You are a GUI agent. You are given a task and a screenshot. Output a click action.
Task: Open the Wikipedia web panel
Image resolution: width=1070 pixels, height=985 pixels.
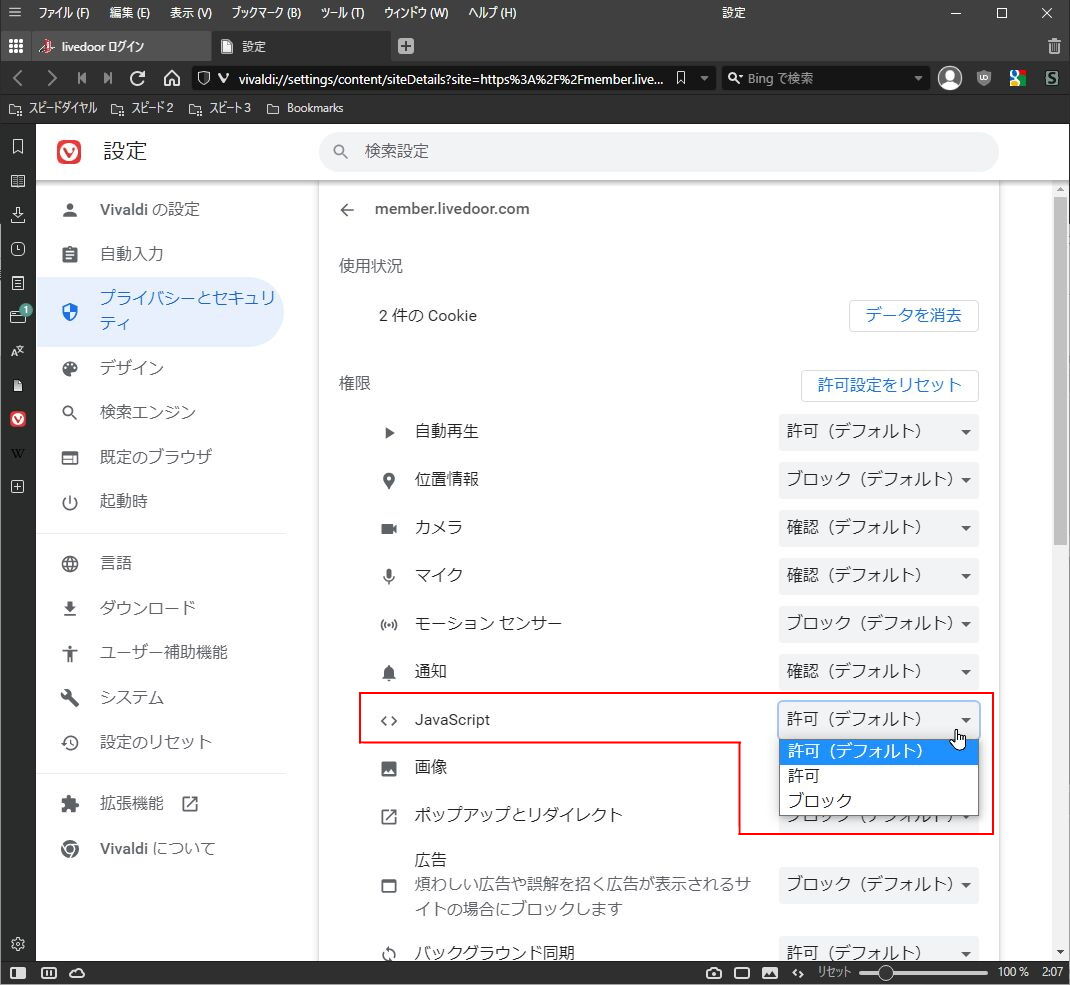(17, 452)
